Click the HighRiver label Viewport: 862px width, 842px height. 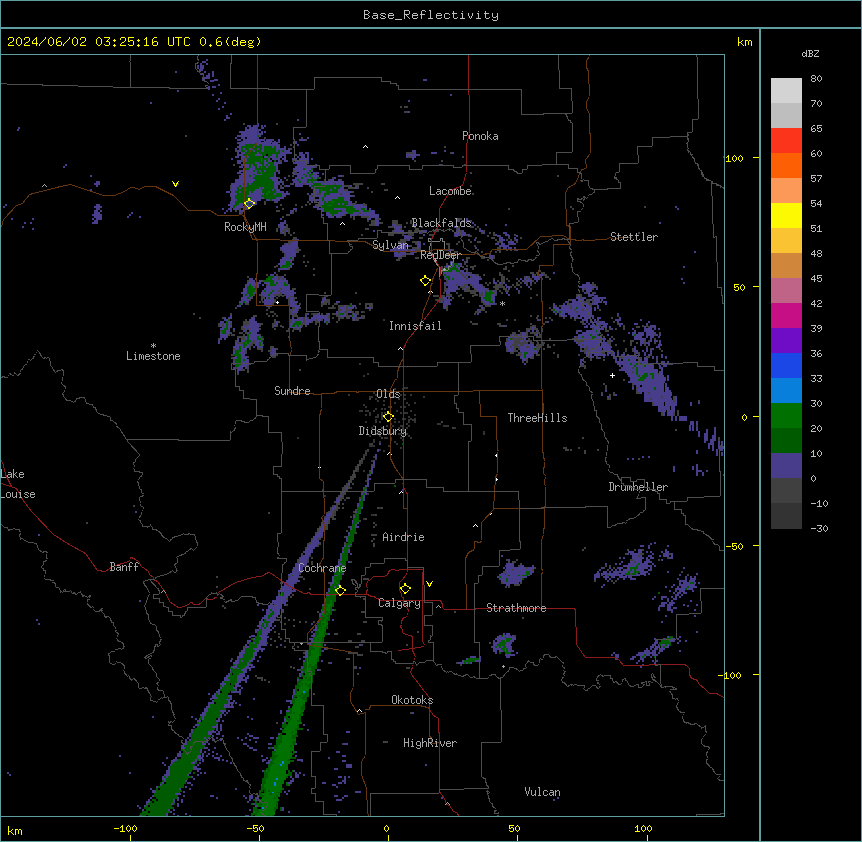click(430, 743)
